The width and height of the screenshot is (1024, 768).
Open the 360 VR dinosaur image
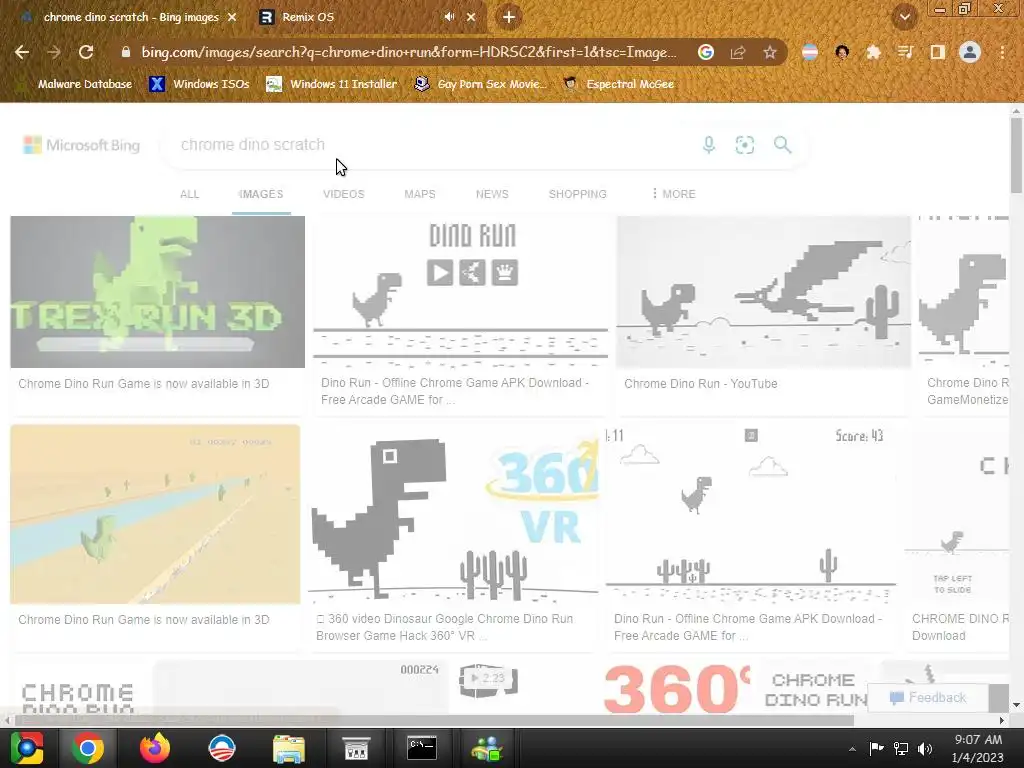(453, 514)
